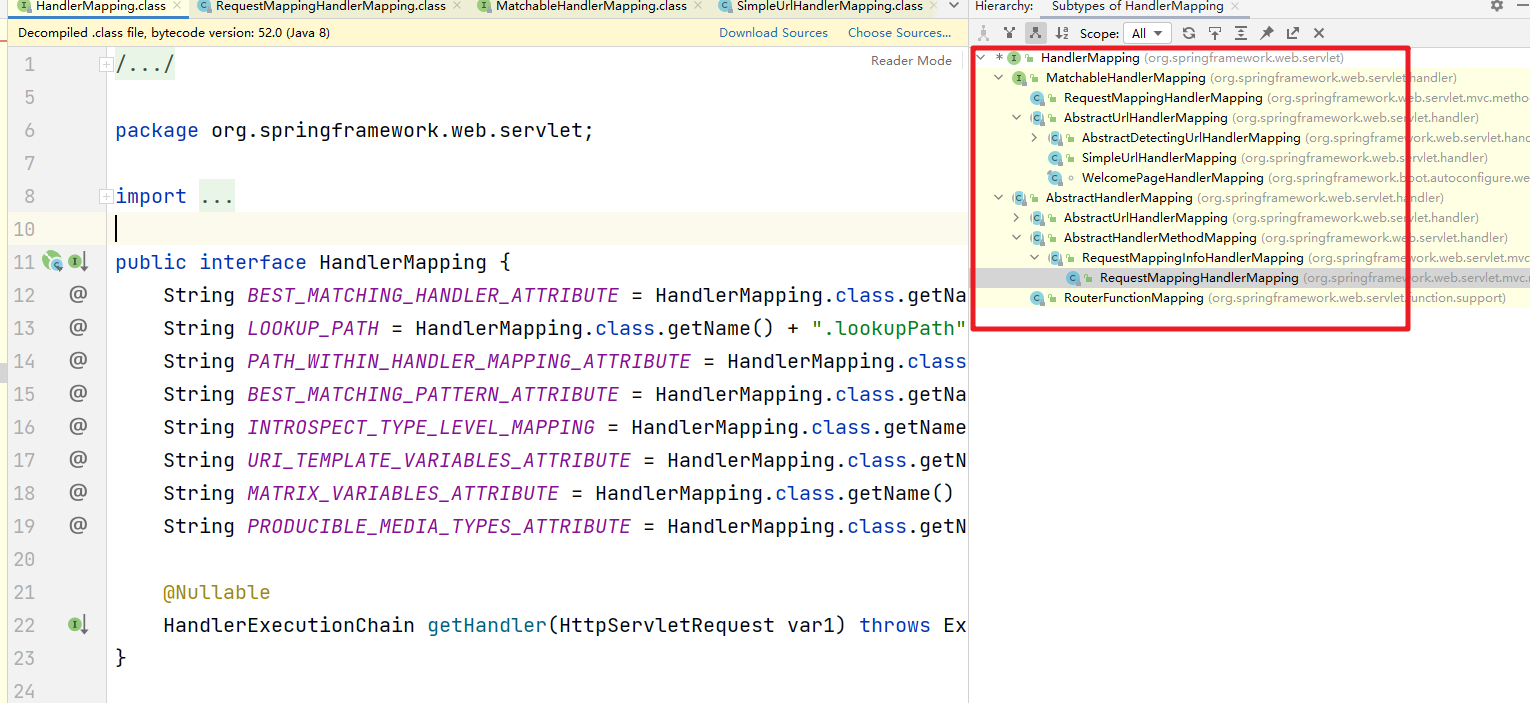Click the scroll-from-source icon in hierarchy toolbar
1530x703 pixels.
coord(1215,32)
